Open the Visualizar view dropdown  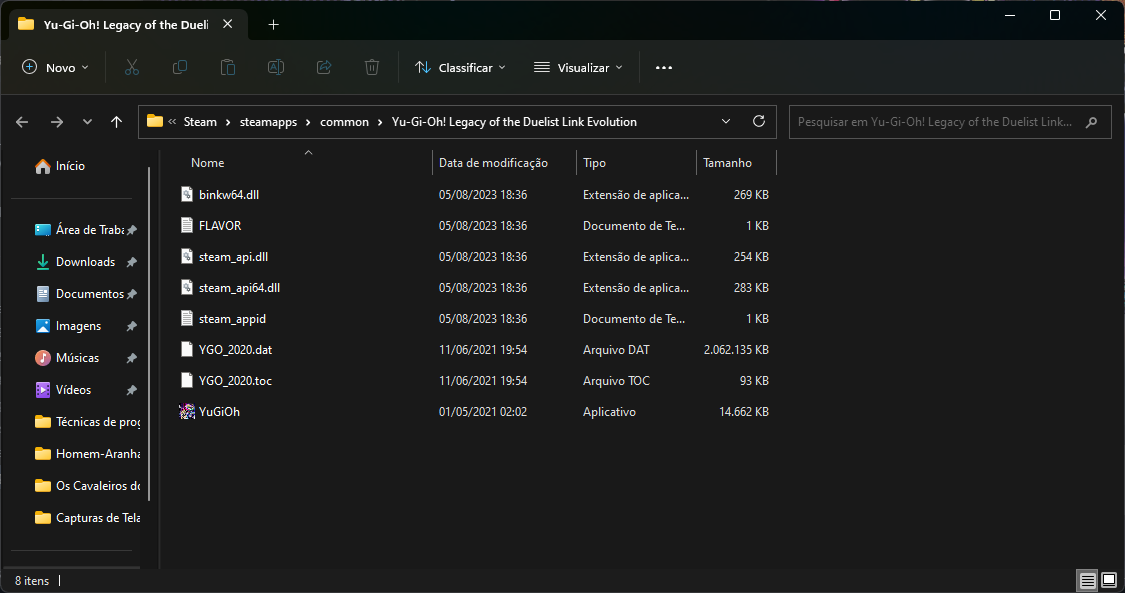[x=578, y=67]
